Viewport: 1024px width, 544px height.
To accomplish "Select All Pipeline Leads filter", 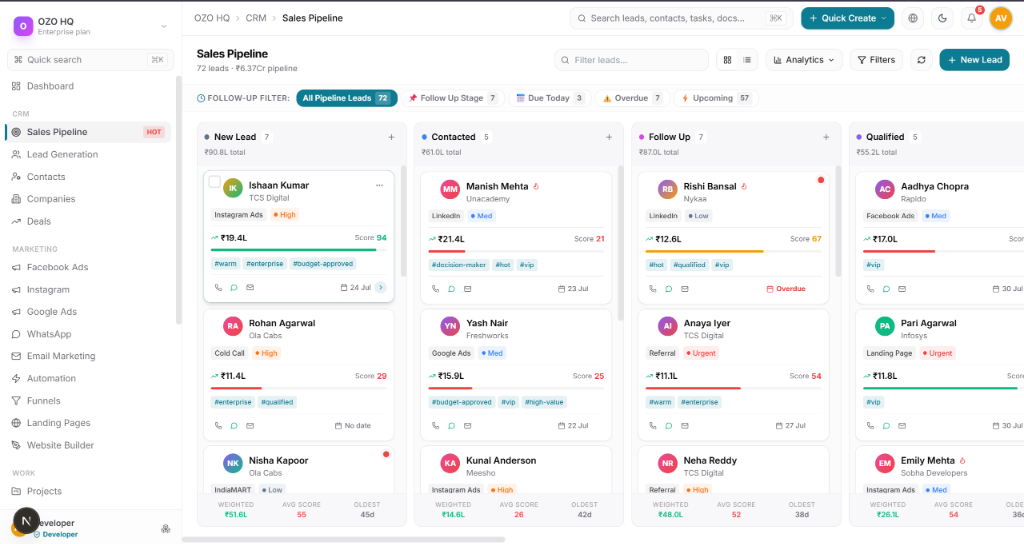I will [346, 98].
